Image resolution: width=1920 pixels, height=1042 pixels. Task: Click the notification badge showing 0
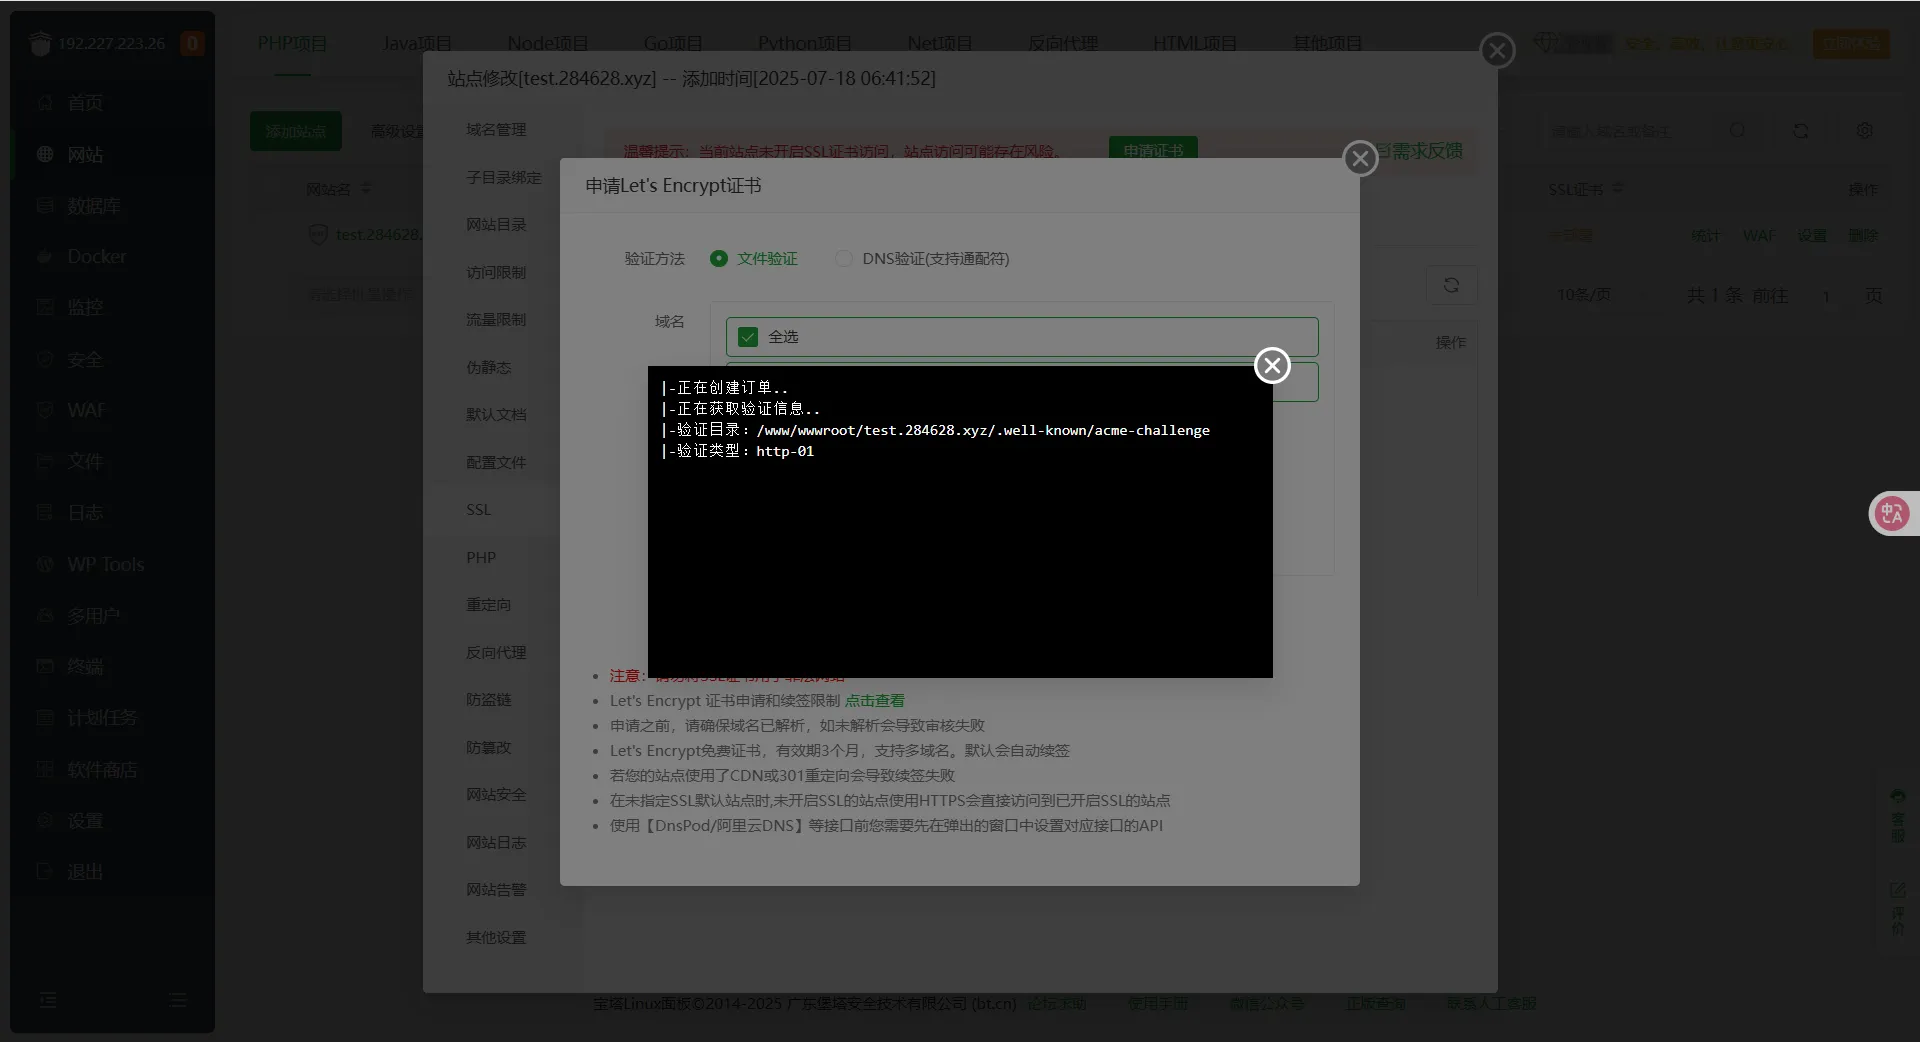tap(192, 43)
